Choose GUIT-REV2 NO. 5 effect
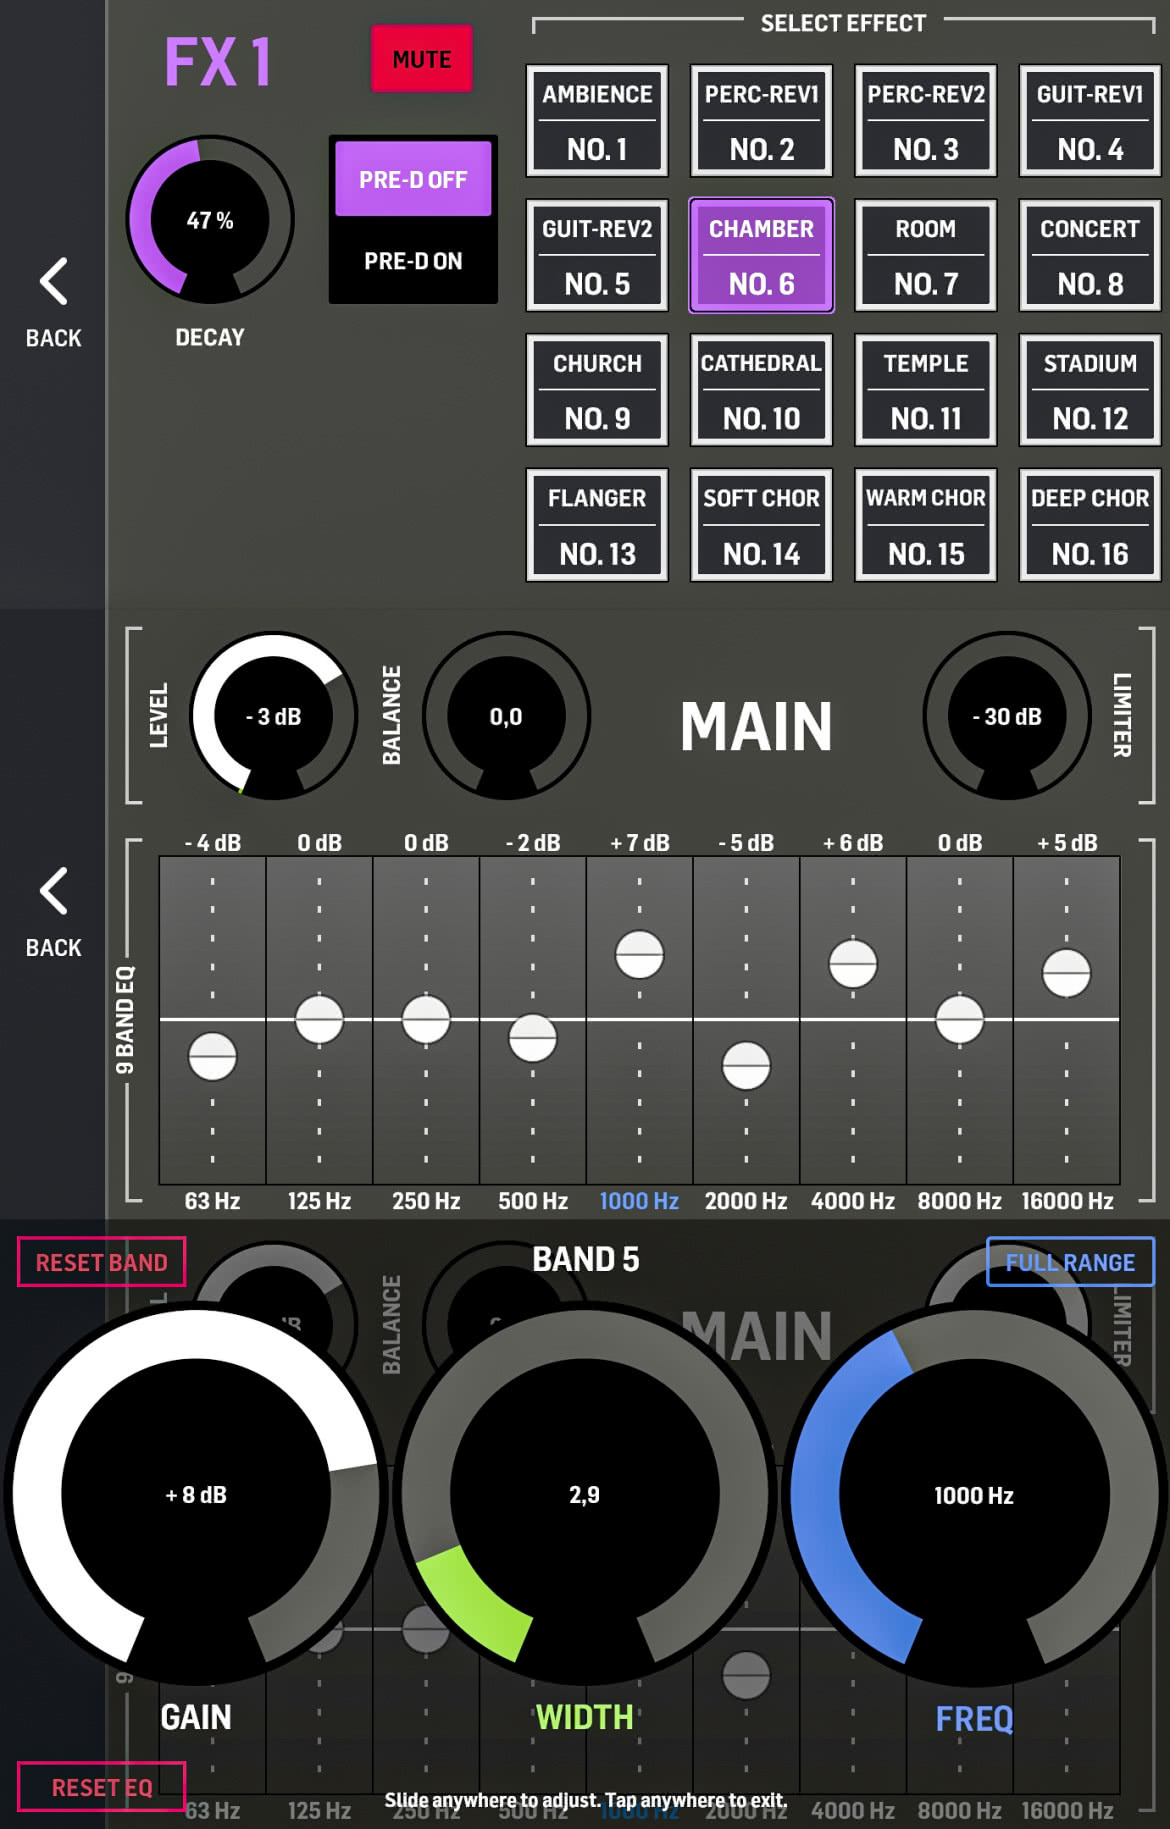 [597, 256]
